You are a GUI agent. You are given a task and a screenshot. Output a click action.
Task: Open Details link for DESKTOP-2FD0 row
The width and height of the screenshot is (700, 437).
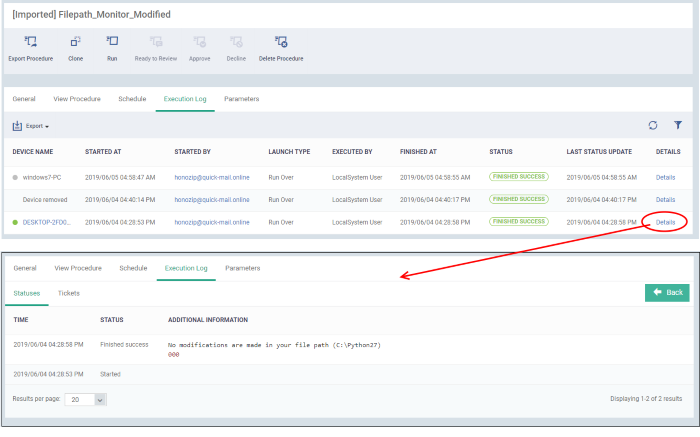pyautogui.click(x=665, y=222)
